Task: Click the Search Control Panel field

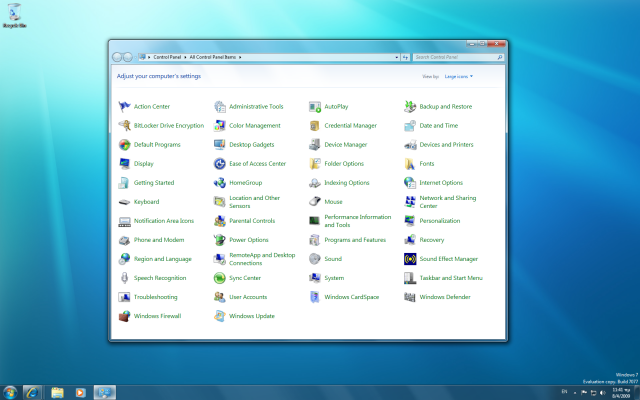Action: pos(458,58)
